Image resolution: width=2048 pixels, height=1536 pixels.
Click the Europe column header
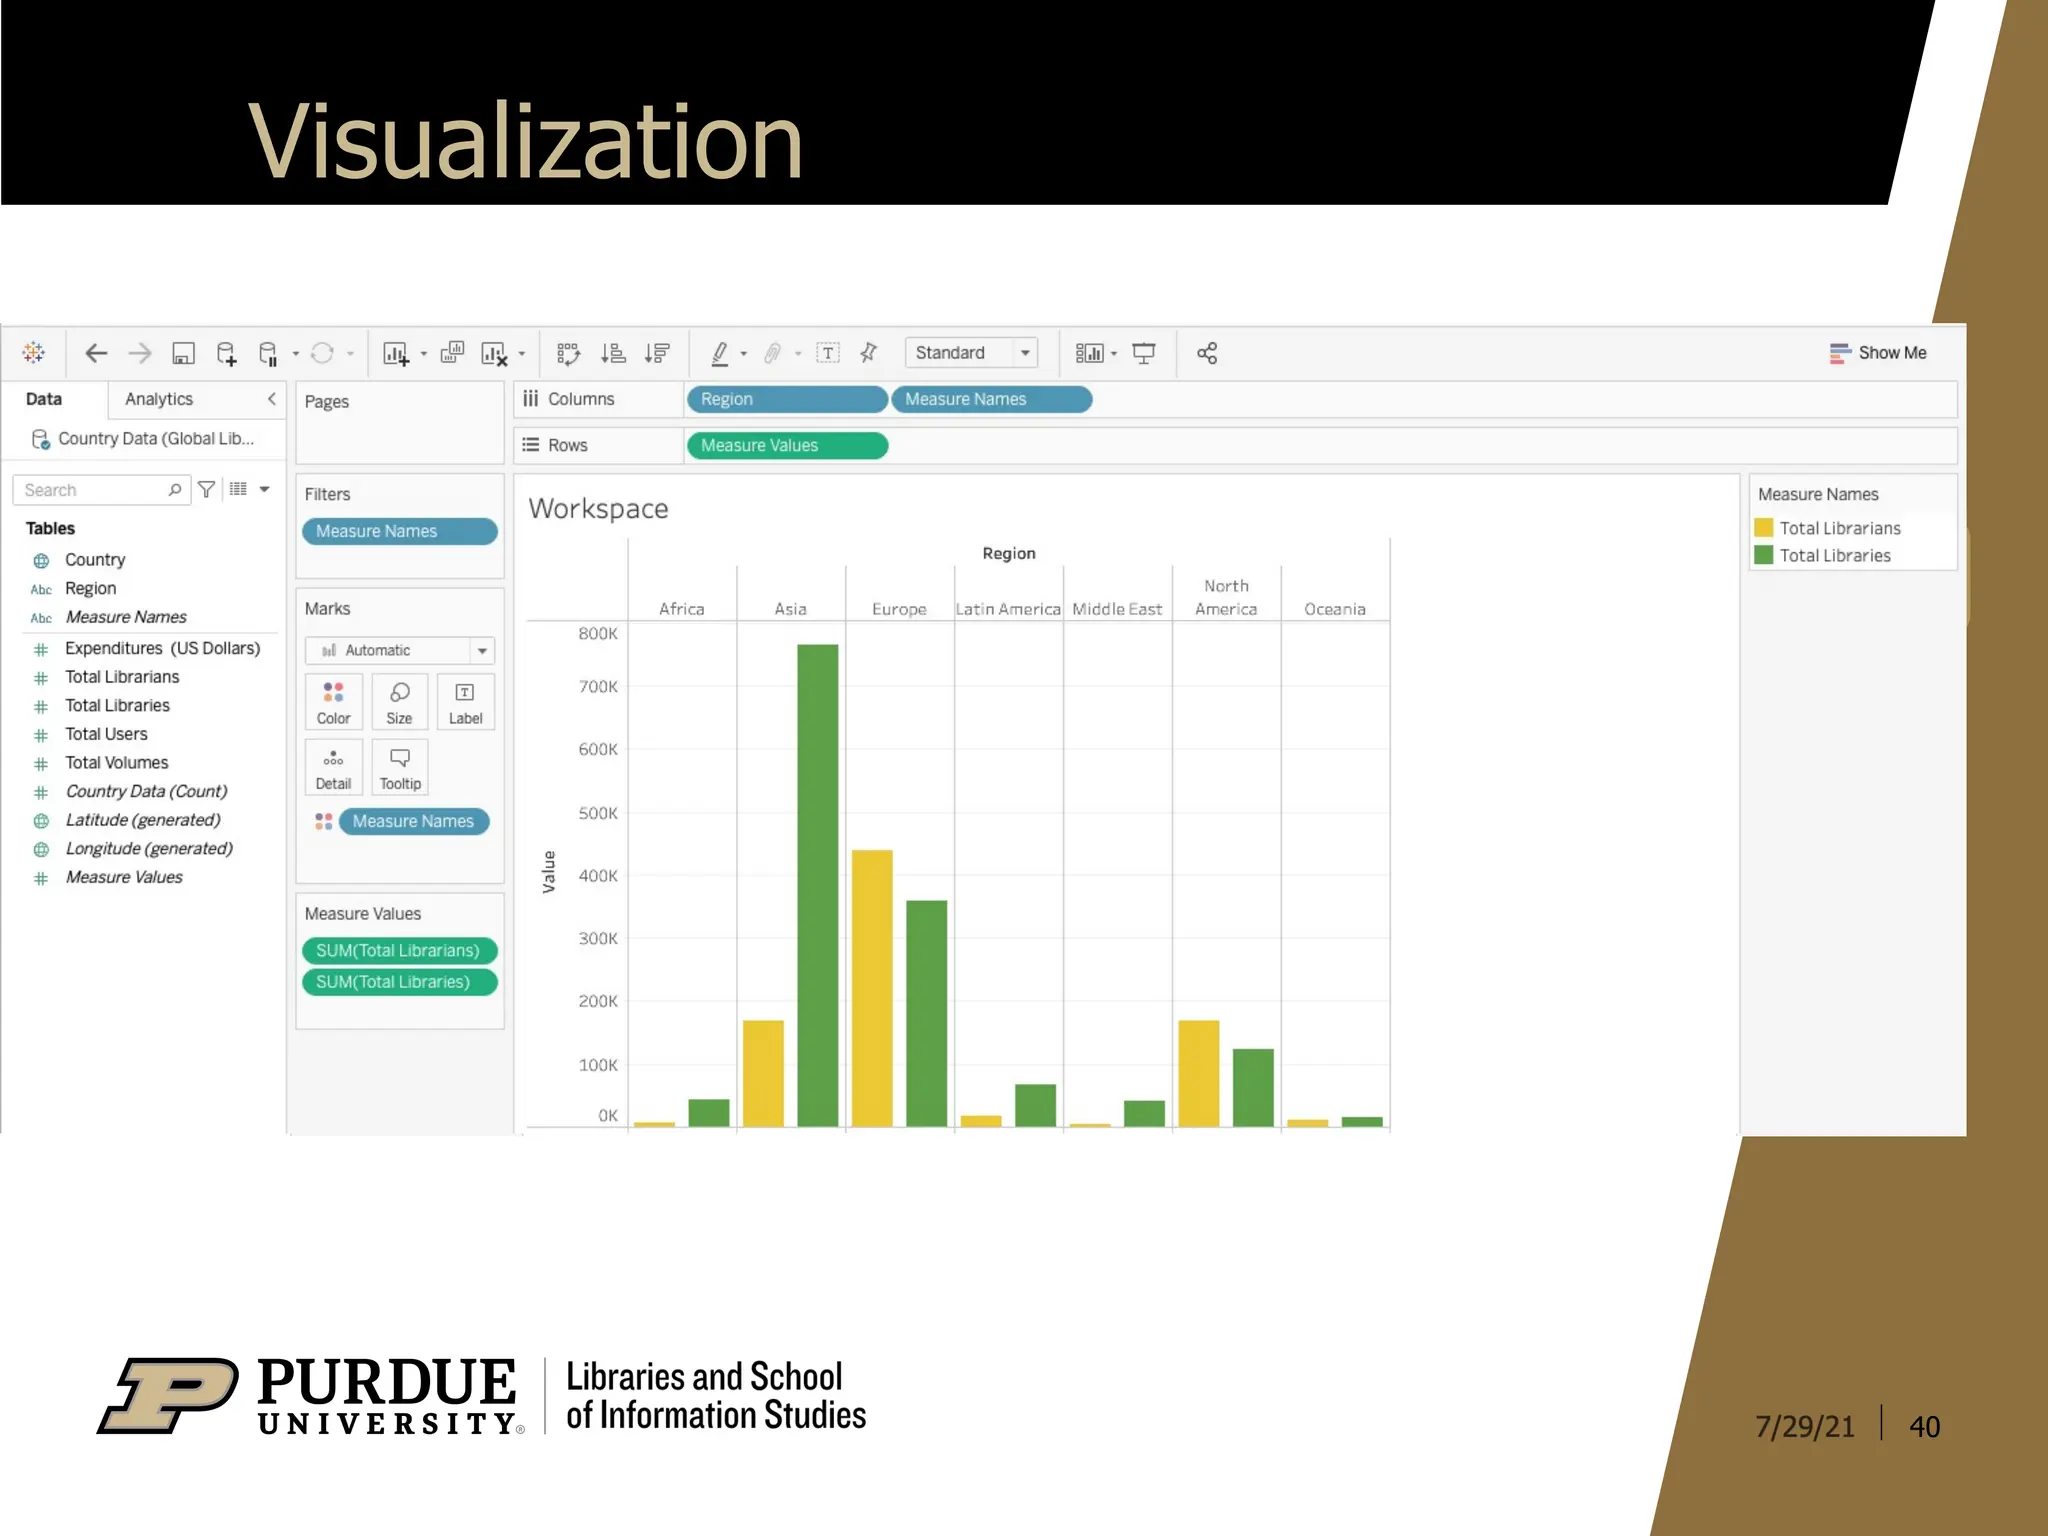[899, 609]
